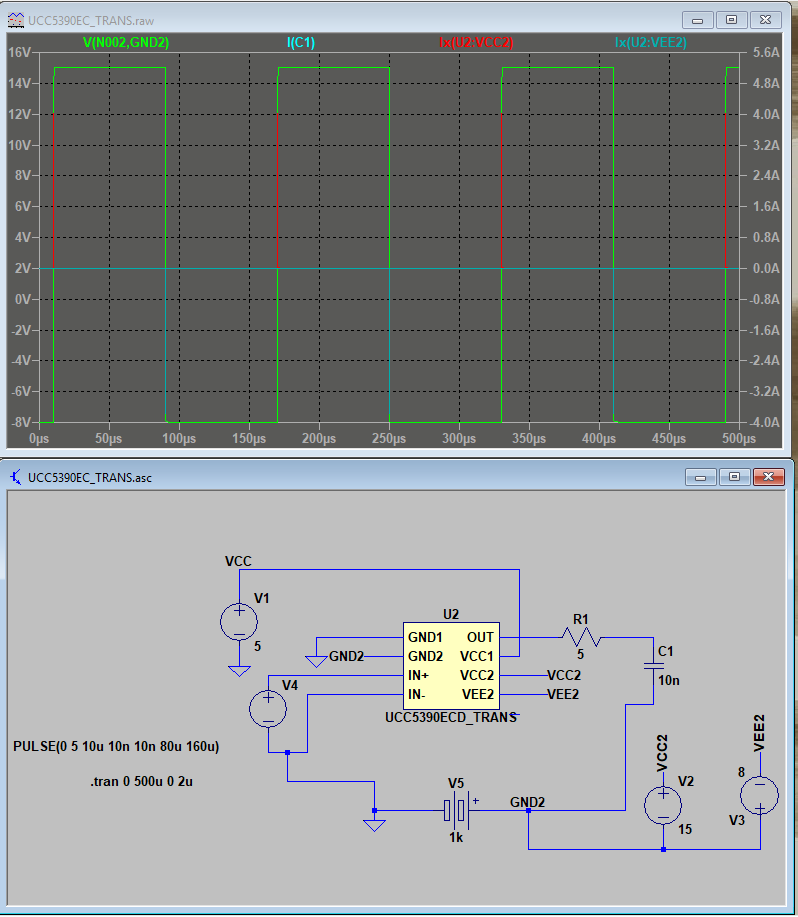Click the VCC1 pin label on U2
Viewport: 798px width, 917px height.
click(477, 656)
